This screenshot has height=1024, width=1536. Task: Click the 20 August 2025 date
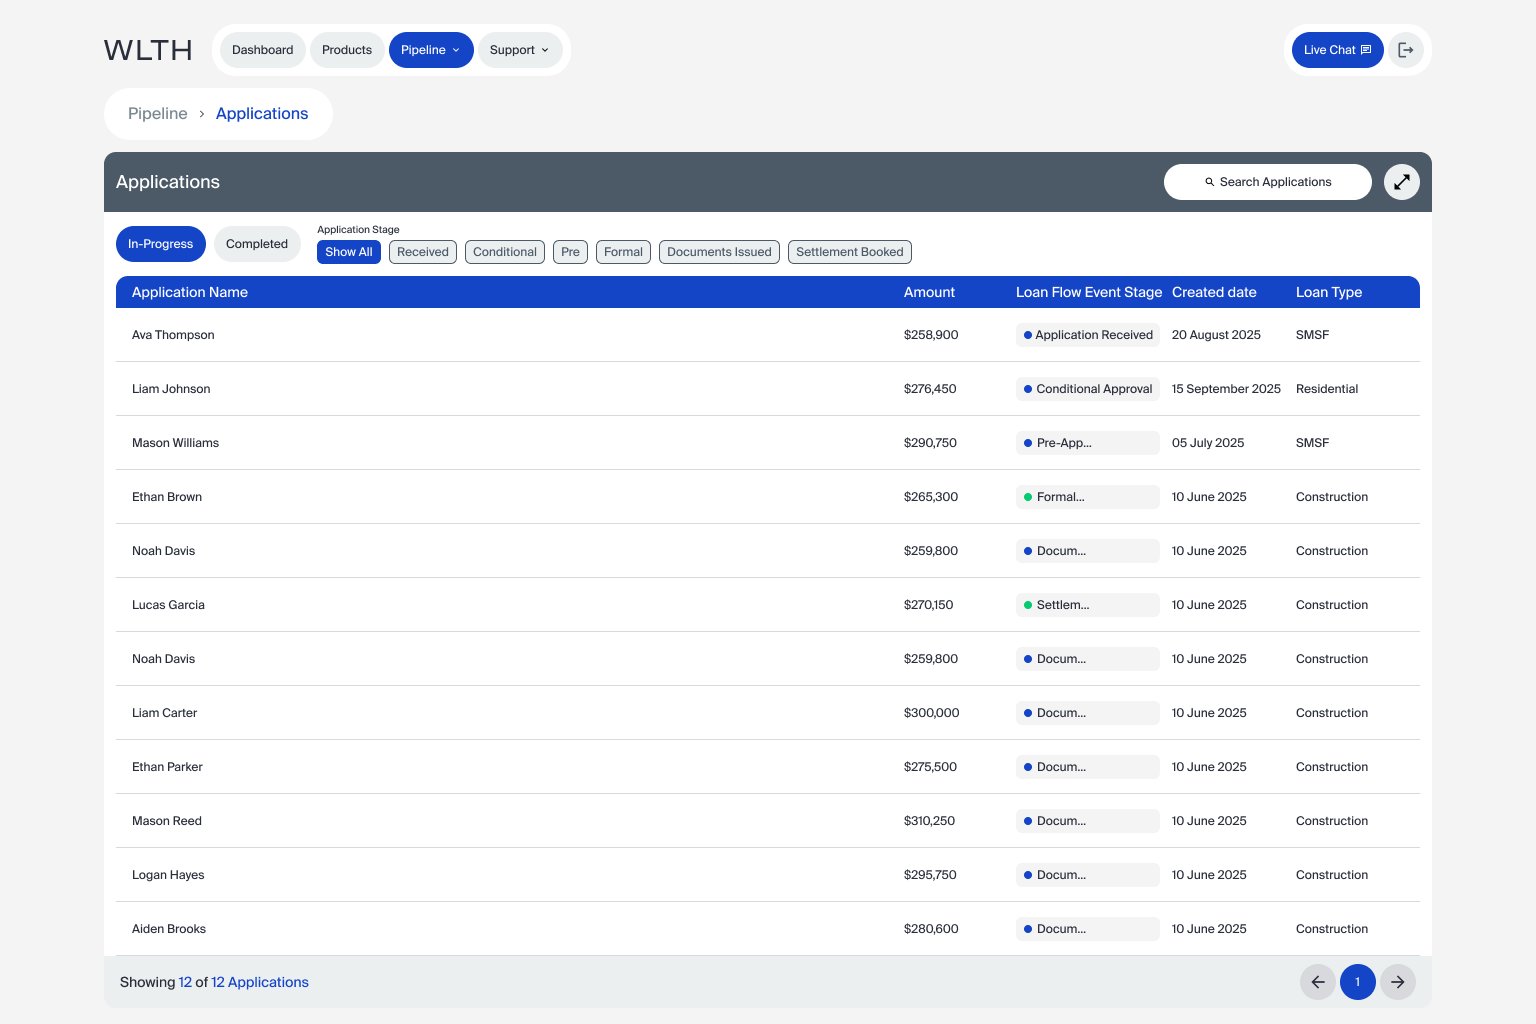tap(1216, 335)
